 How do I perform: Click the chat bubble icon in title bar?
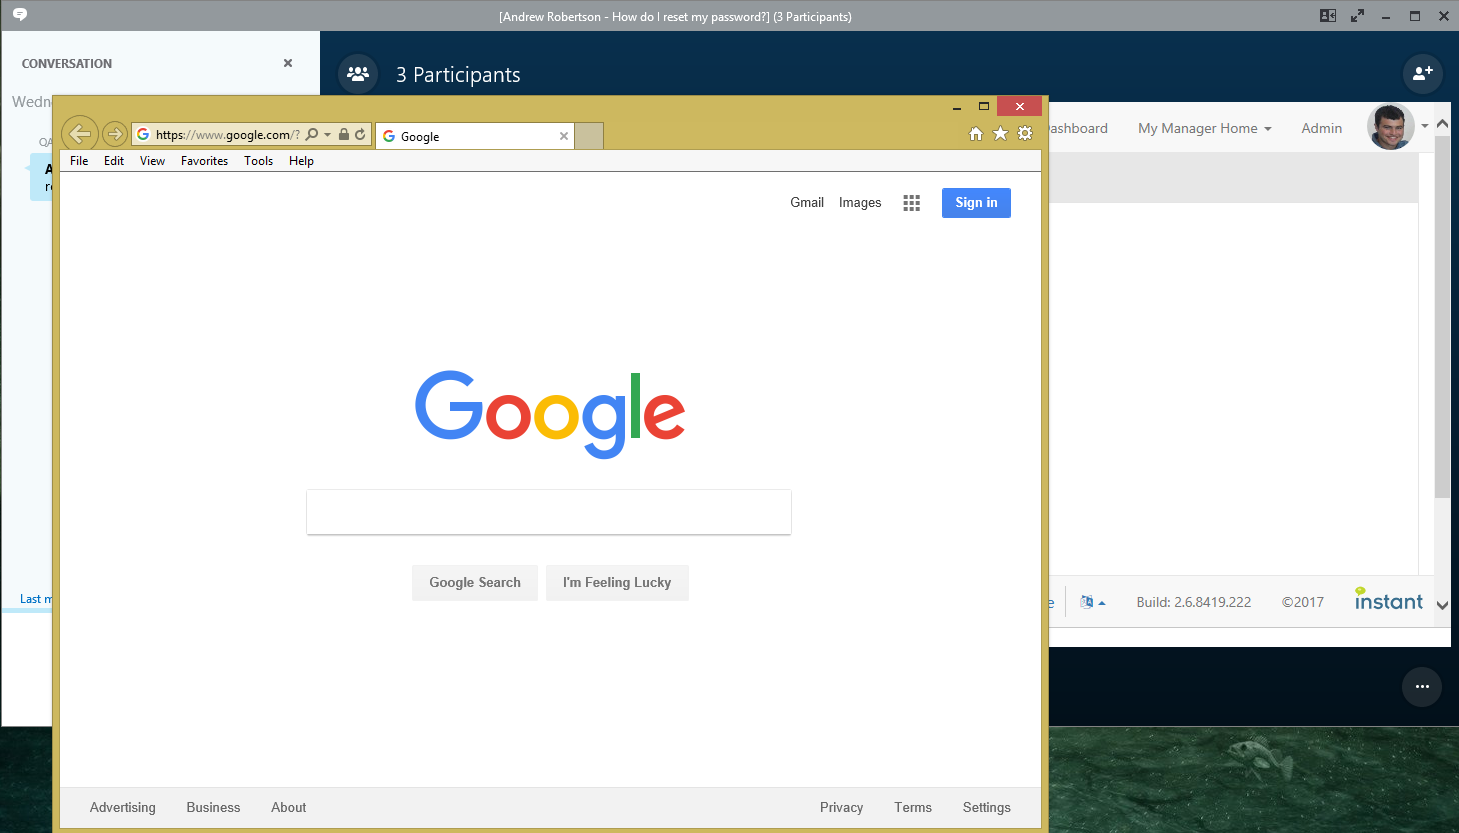click(x=19, y=15)
